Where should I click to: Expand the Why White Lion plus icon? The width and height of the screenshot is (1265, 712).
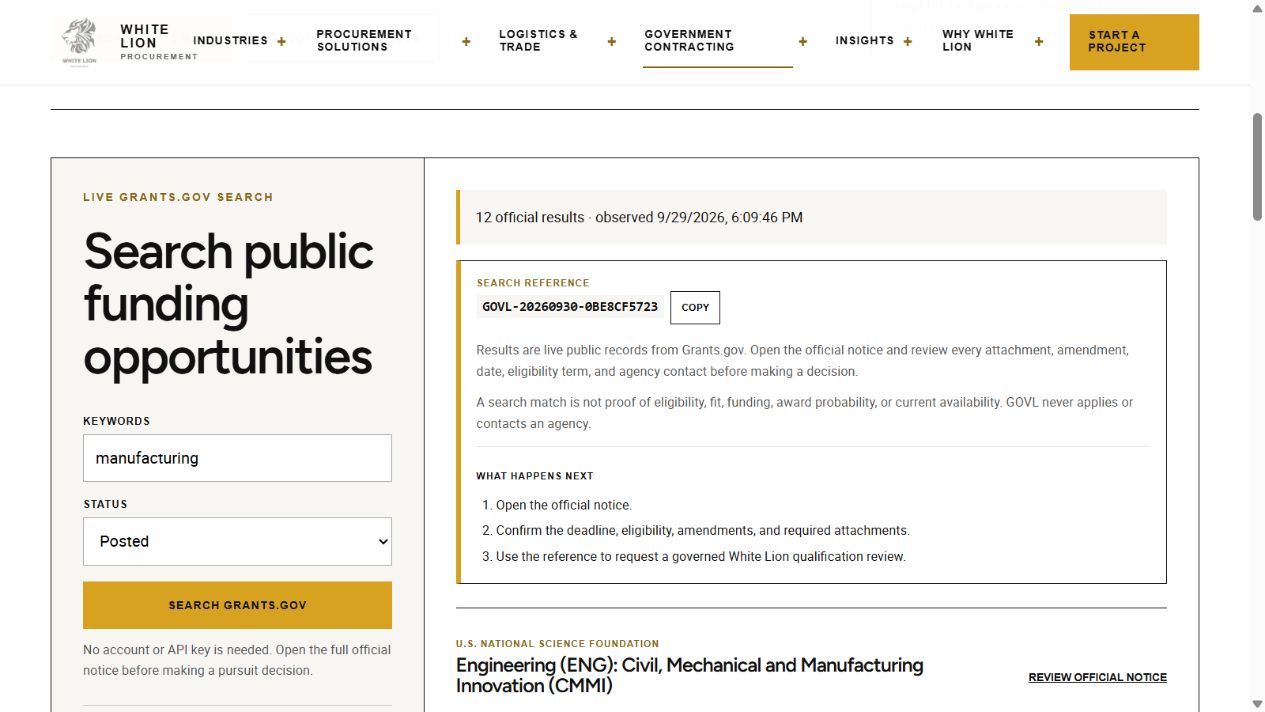click(x=1039, y=41)
